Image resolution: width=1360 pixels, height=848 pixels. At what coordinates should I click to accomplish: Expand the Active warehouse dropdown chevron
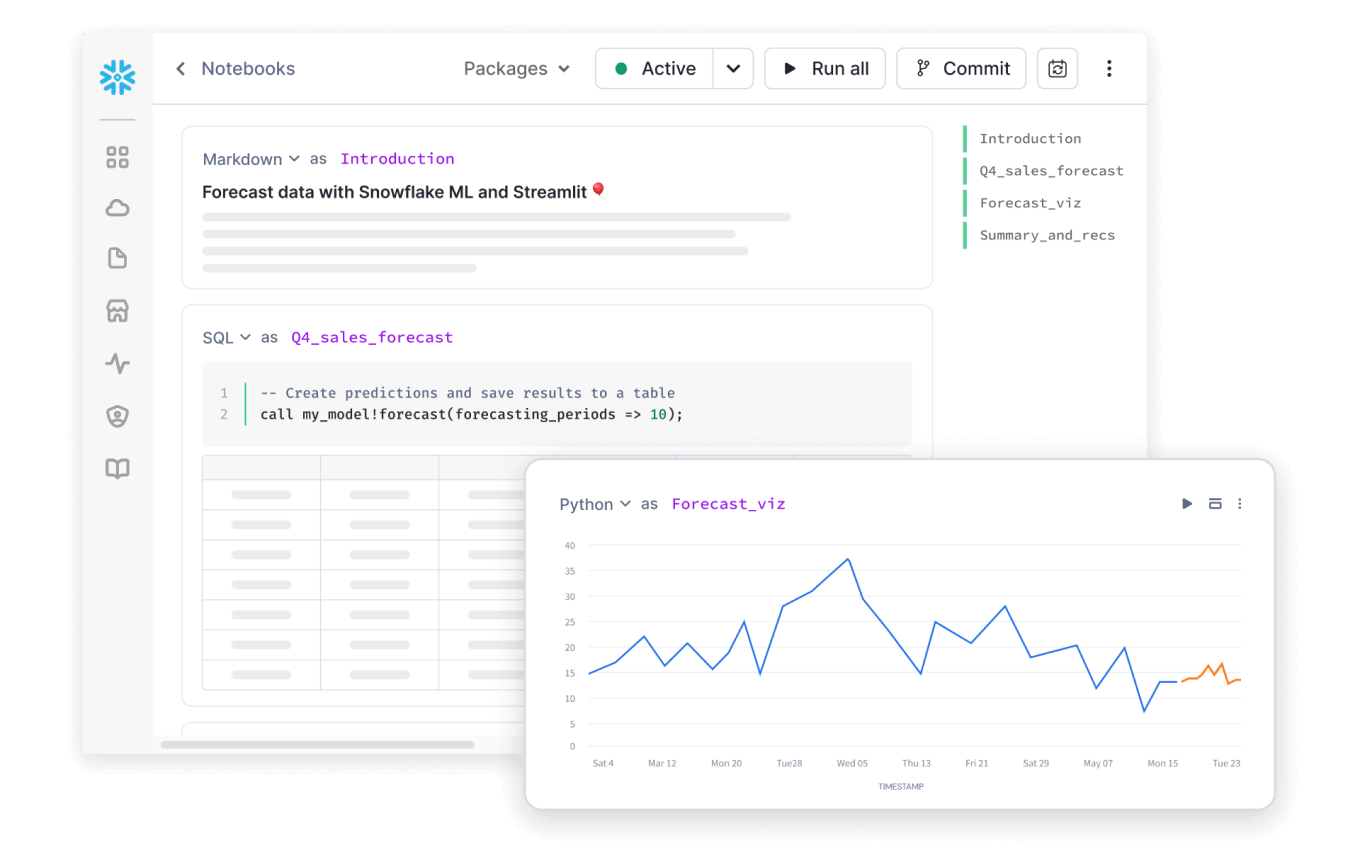click(x=734, y=68)
